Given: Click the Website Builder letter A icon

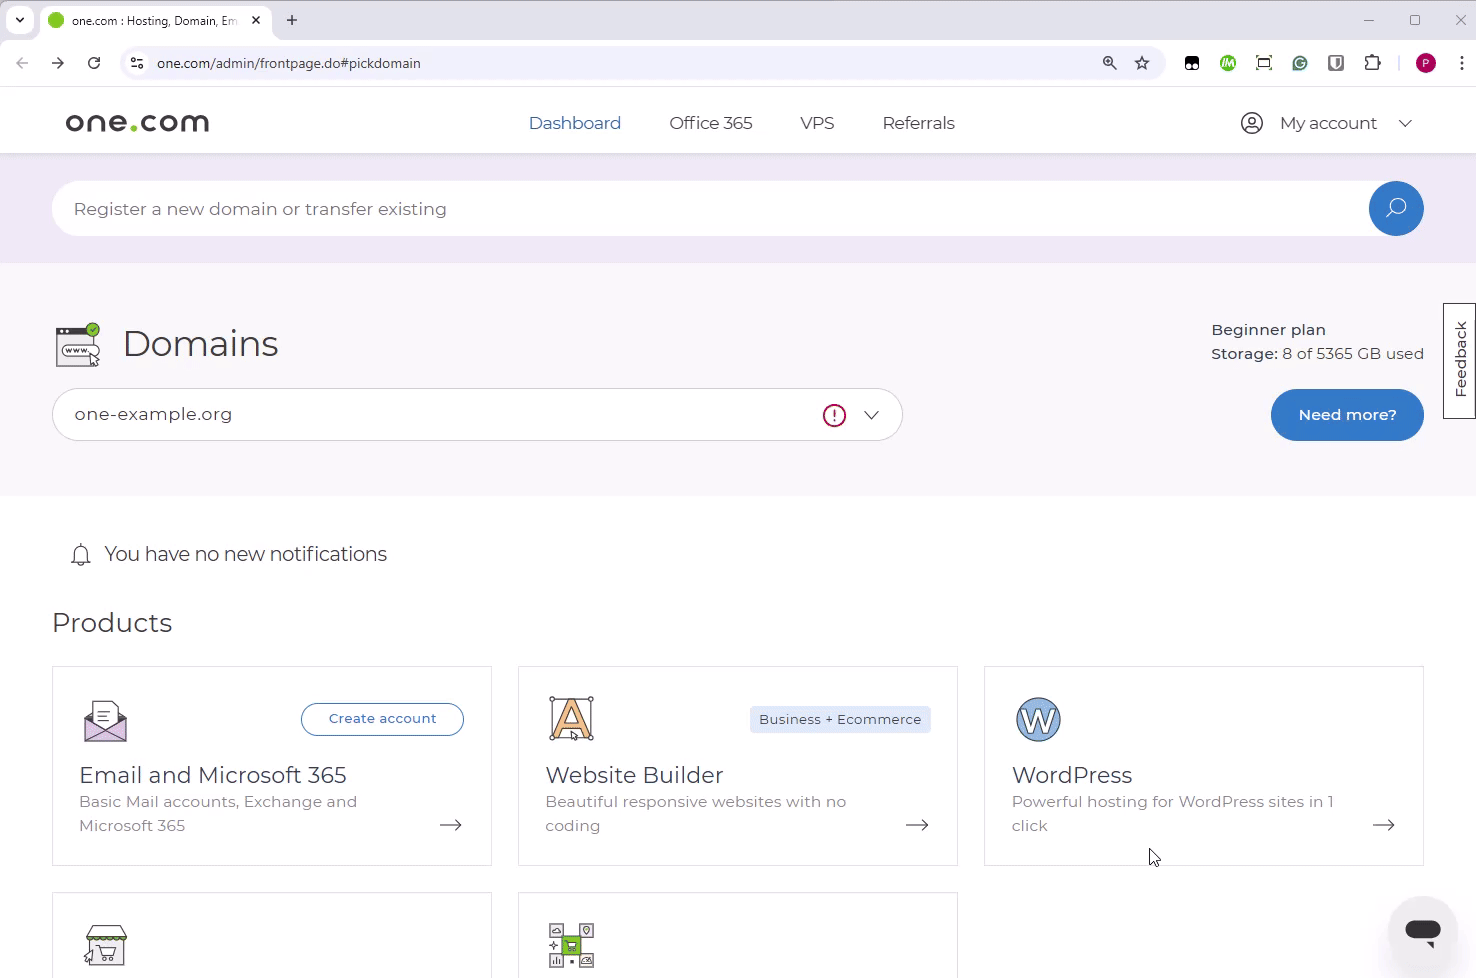Looking at the screenshot, I should tap(571, 719).
